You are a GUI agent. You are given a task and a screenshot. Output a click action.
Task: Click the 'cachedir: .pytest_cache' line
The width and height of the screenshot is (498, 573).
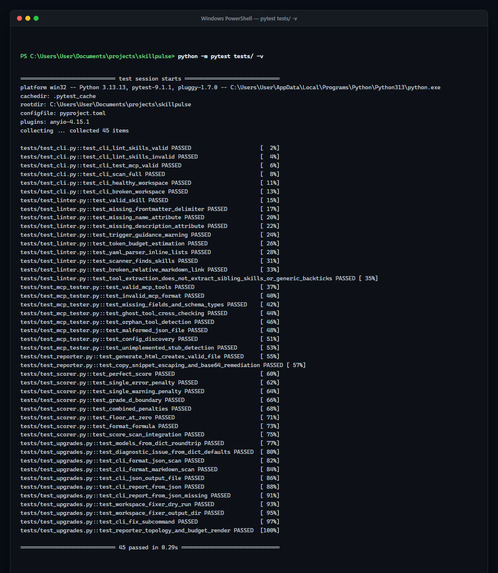click(58, 96)
